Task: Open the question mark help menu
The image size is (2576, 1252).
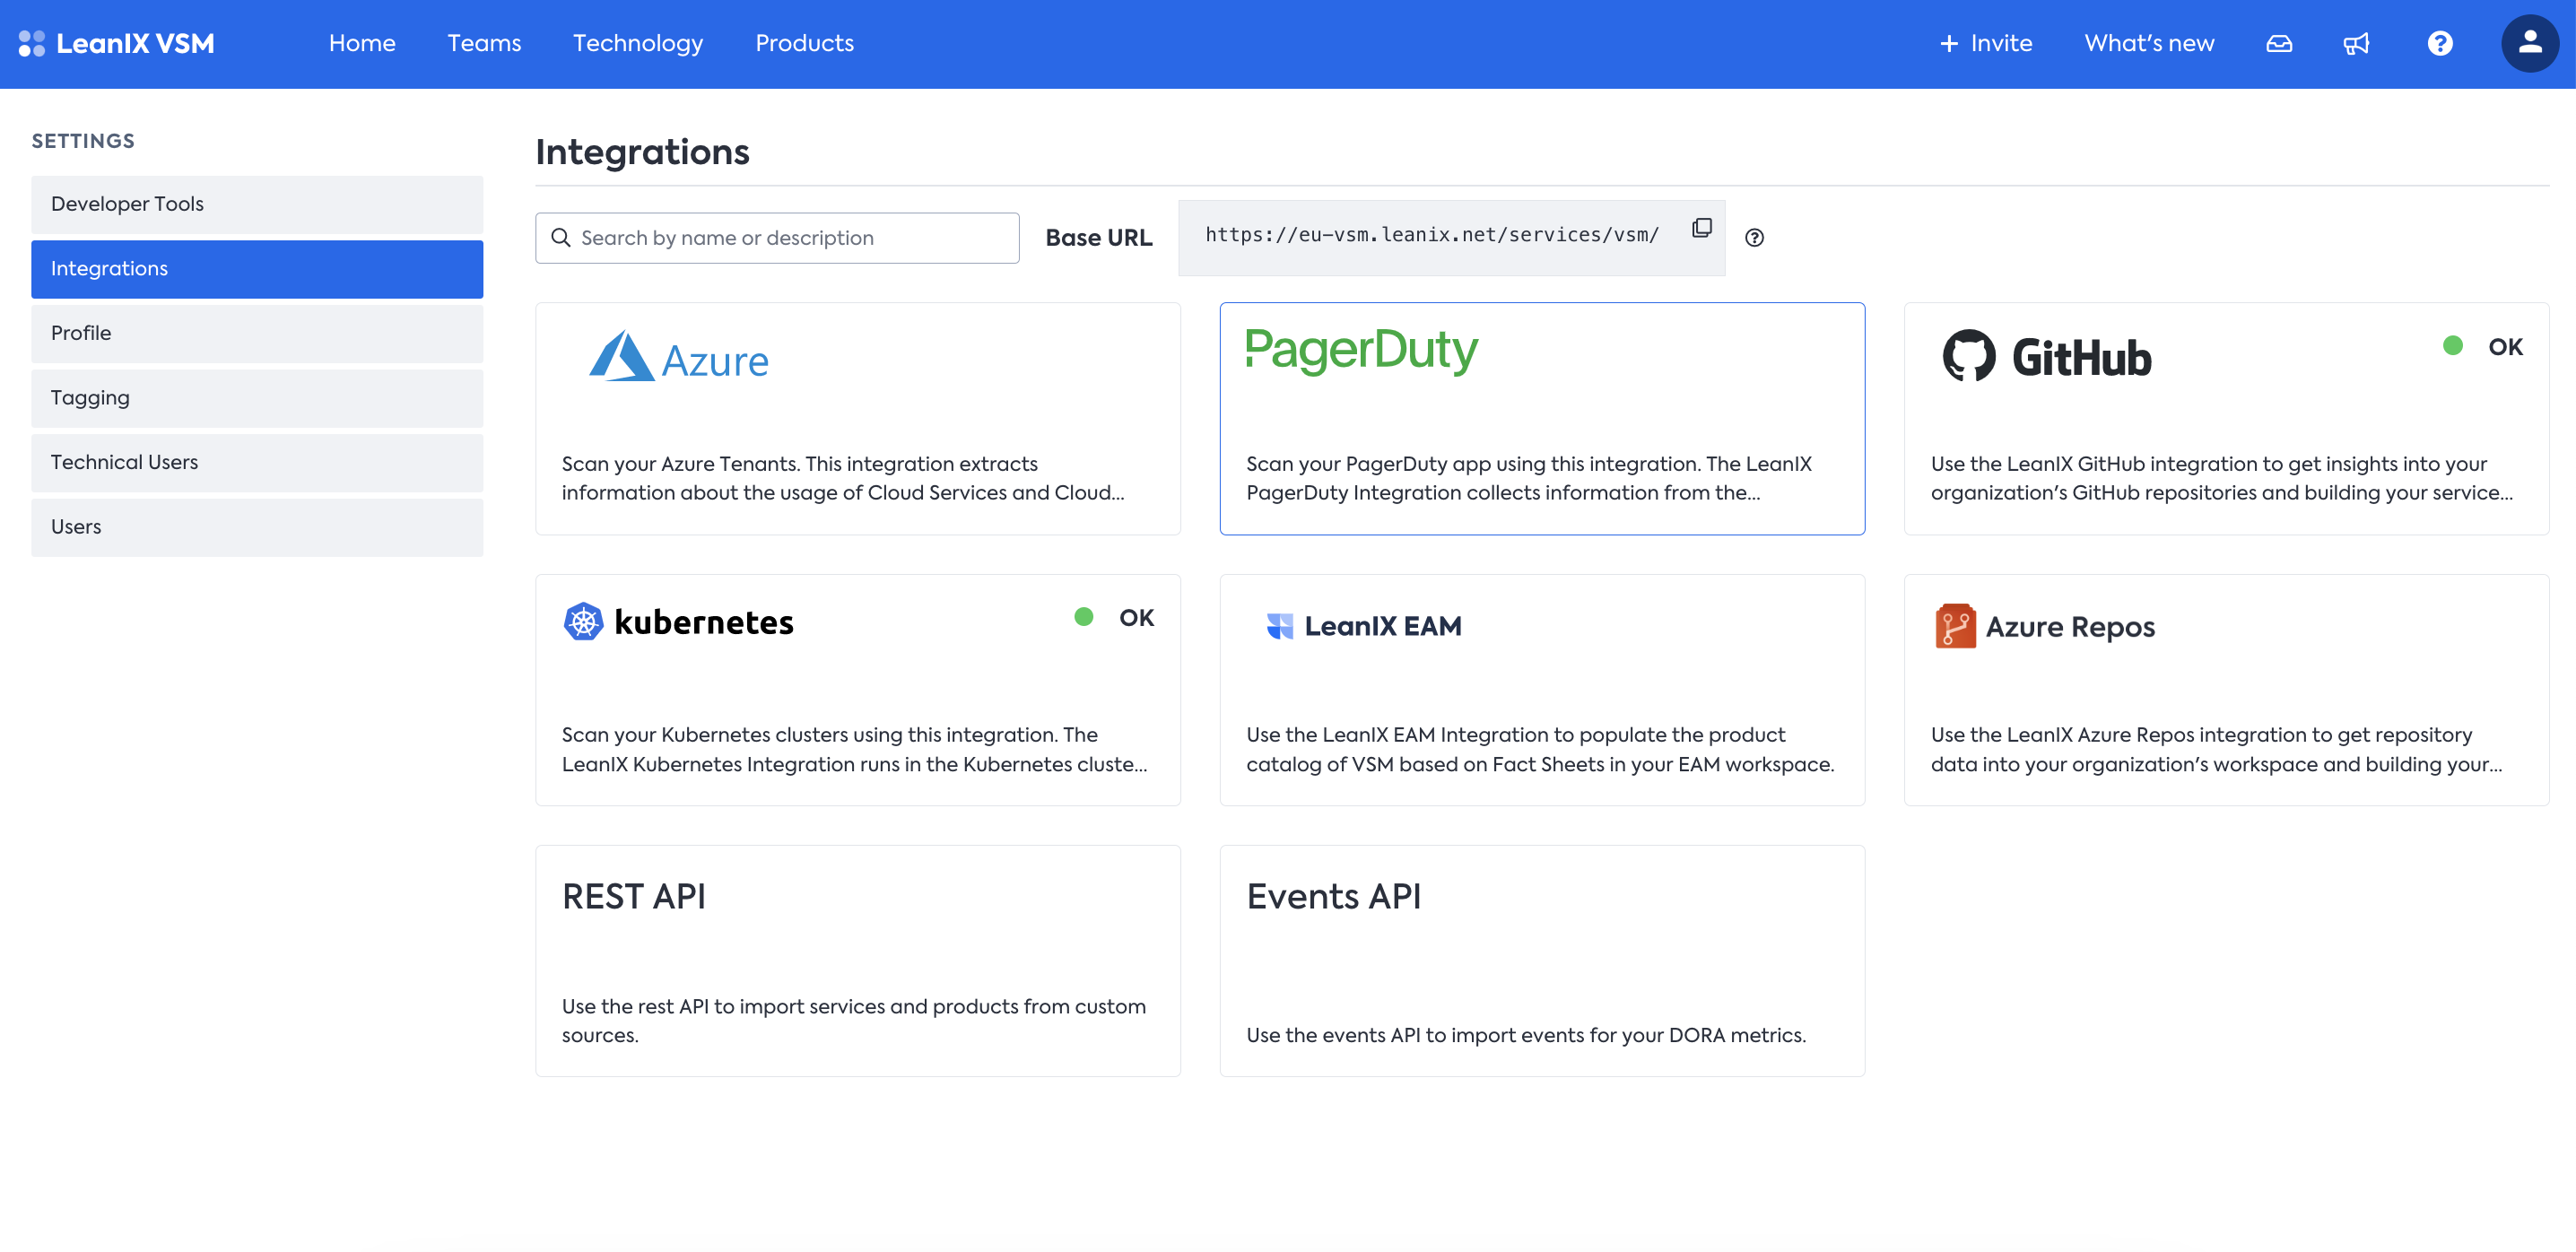Action: (x=2440, y=44)
